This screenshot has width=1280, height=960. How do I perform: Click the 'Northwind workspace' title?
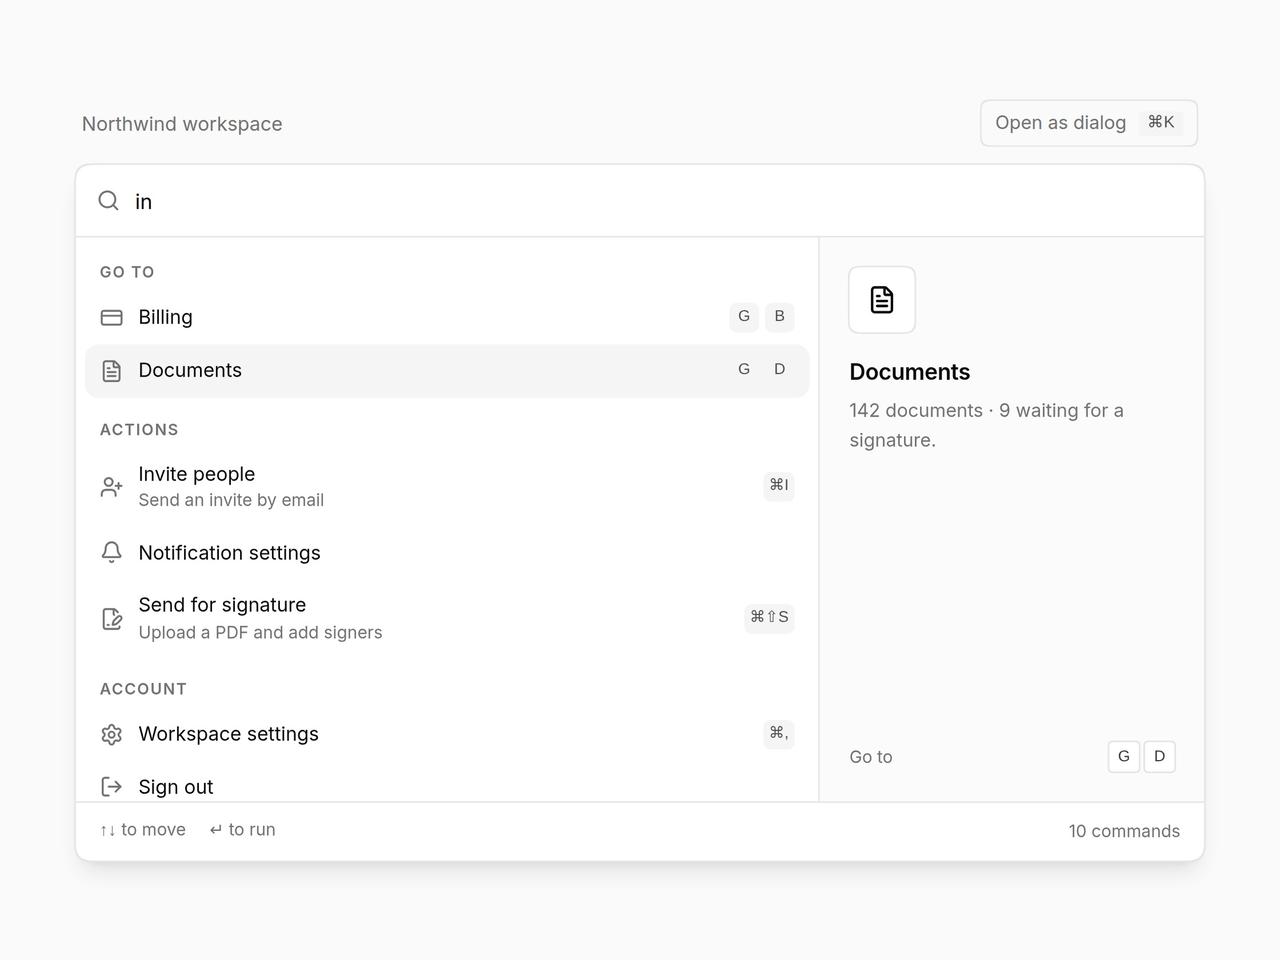coord(182,124)
